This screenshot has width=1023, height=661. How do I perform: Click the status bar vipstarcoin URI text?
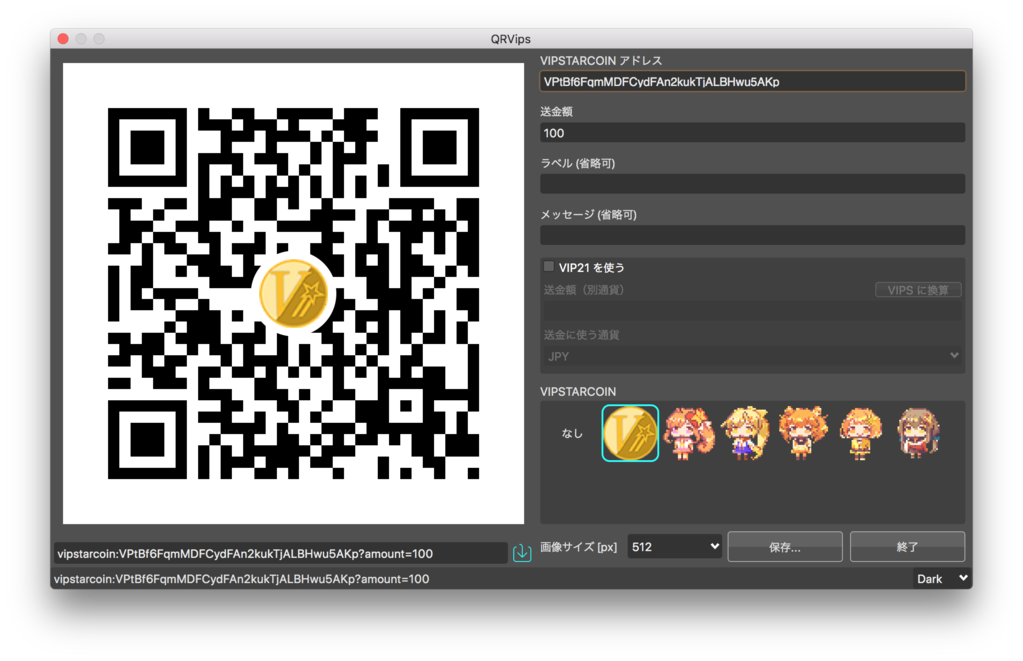[241, 579]
